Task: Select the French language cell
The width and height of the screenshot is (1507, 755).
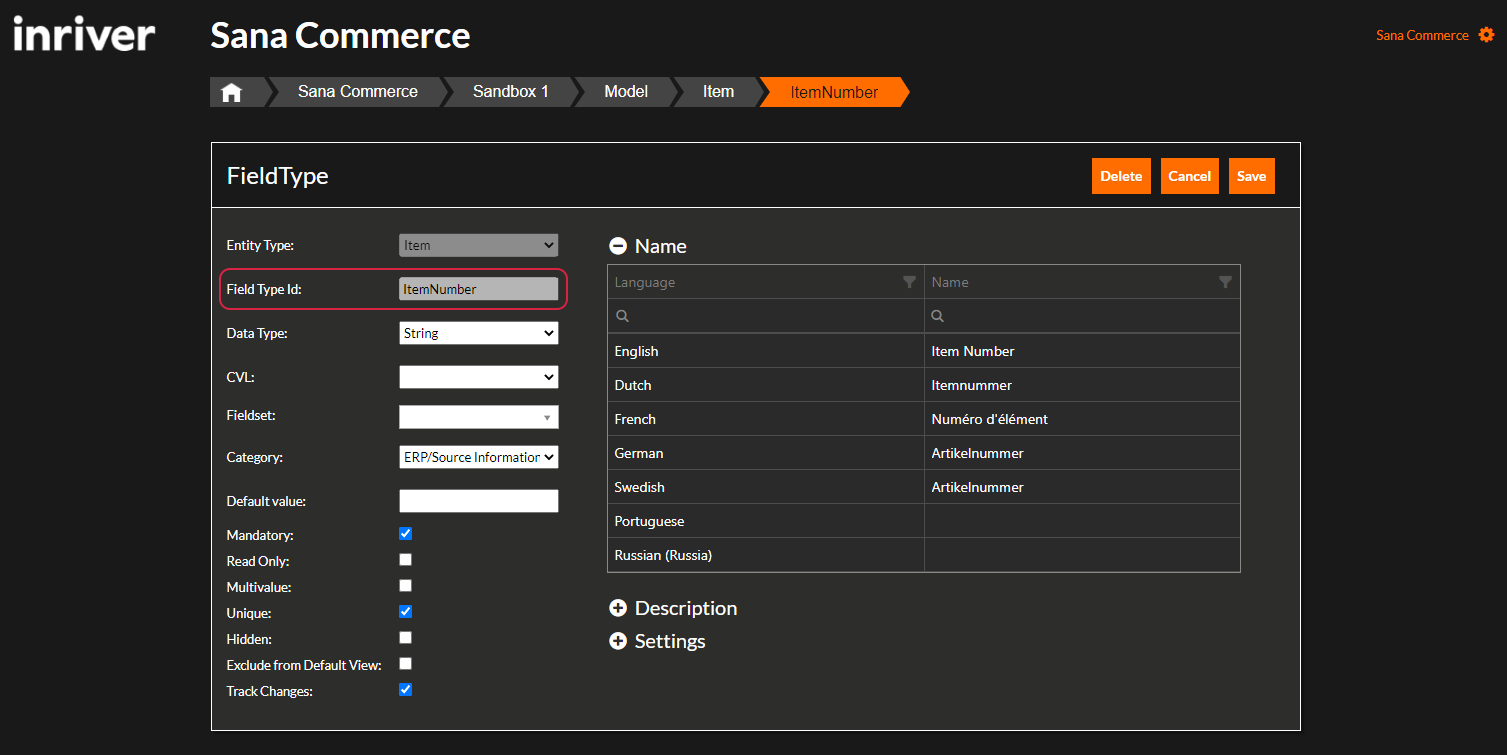Action: [x=766, y=419]
